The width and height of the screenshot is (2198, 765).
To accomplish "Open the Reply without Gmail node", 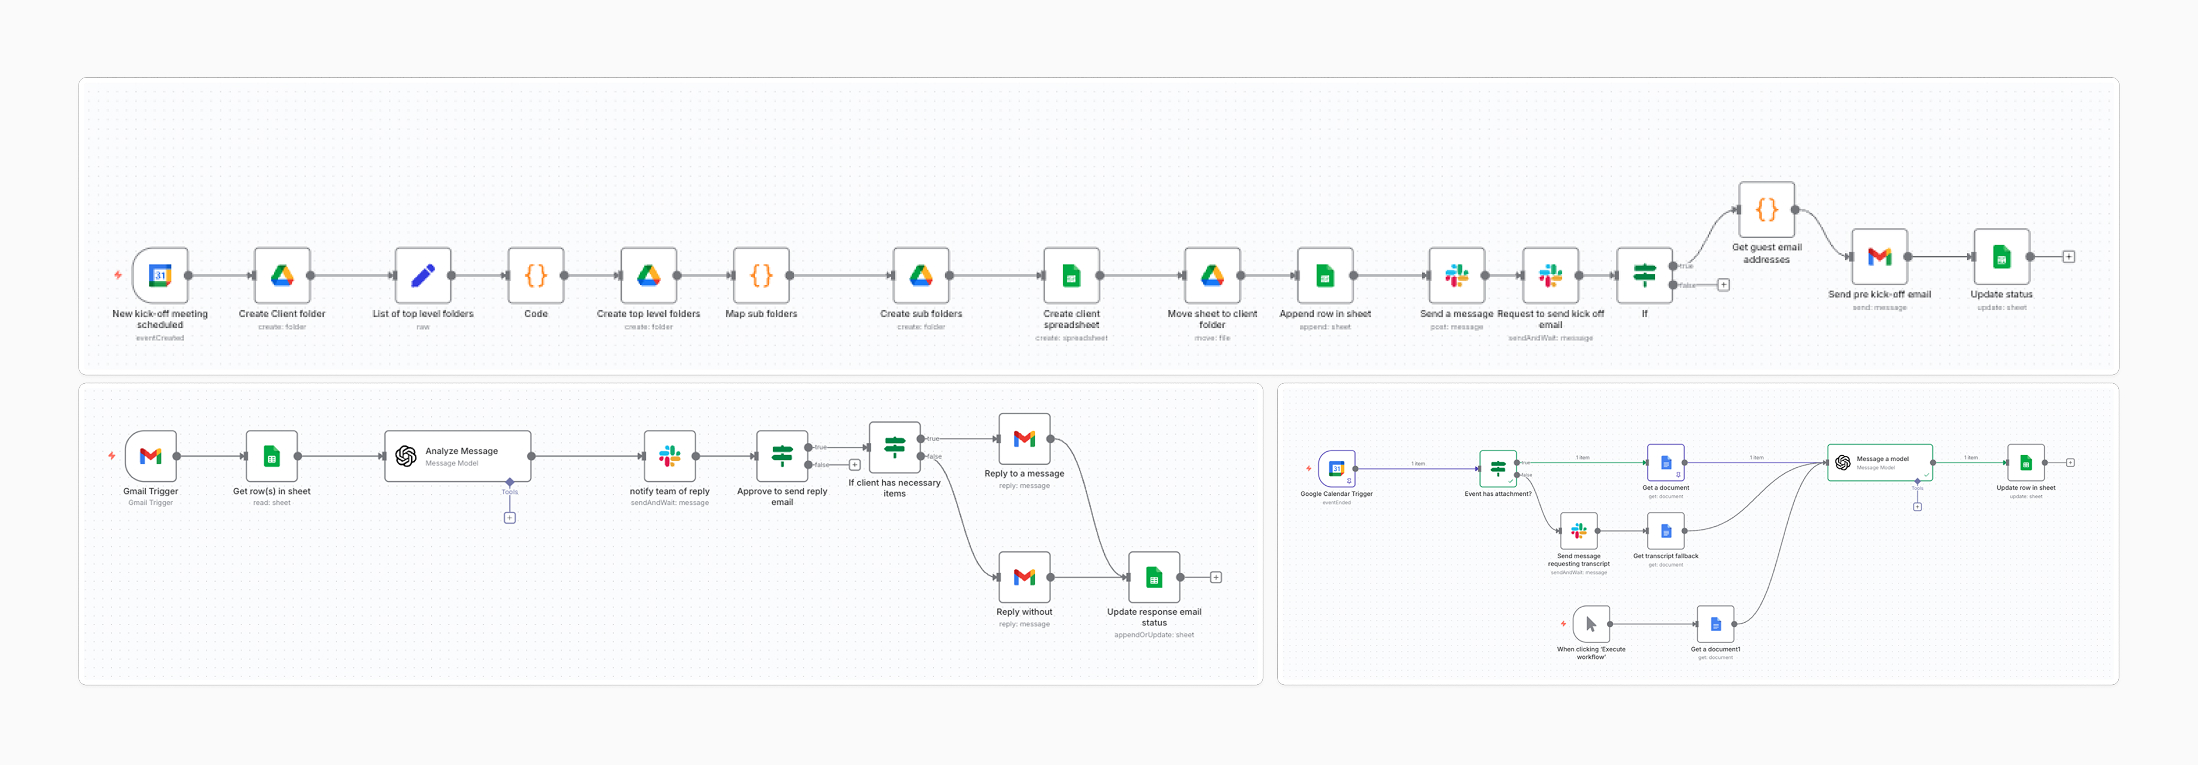I will (1025, 577).
